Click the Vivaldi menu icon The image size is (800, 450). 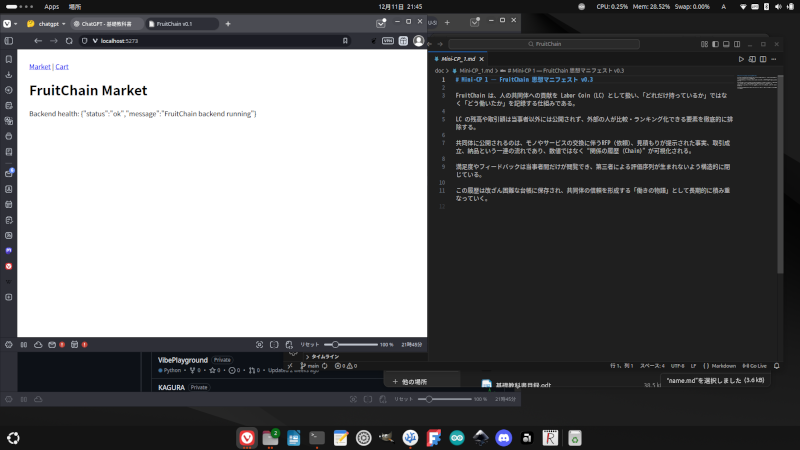8,22
